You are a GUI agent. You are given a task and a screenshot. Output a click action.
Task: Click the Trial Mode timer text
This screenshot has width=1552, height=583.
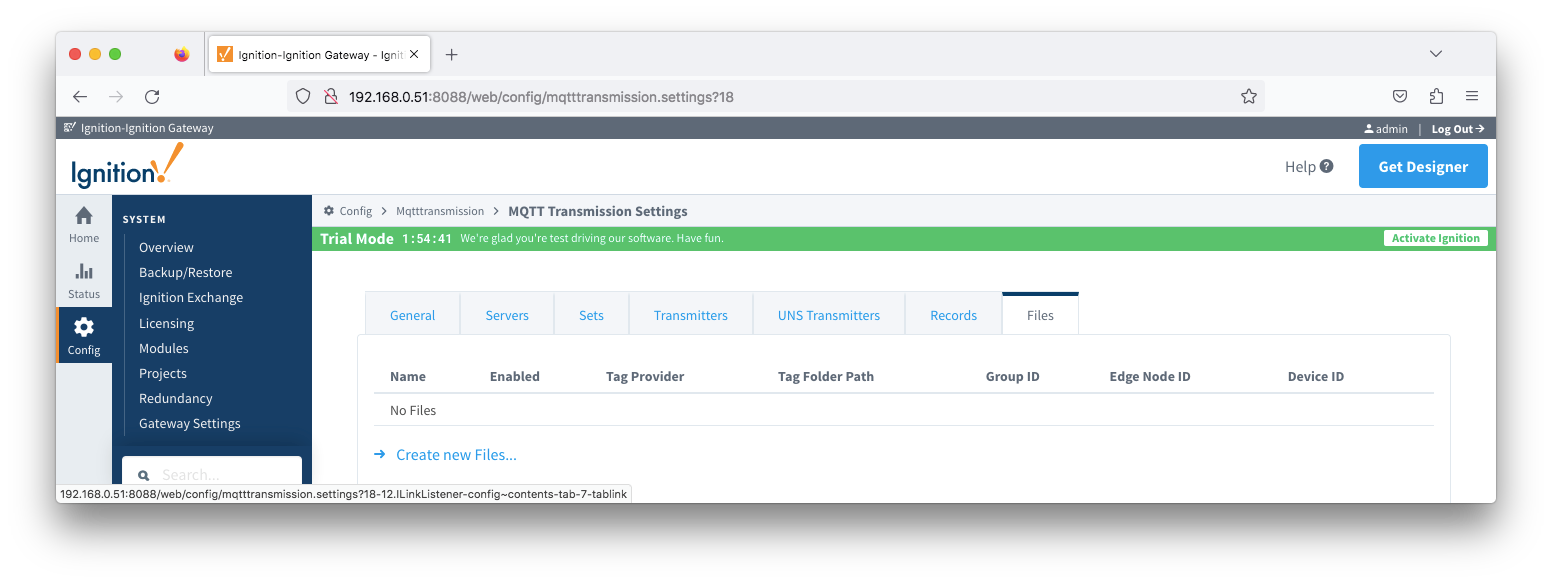tap(427, 239)
